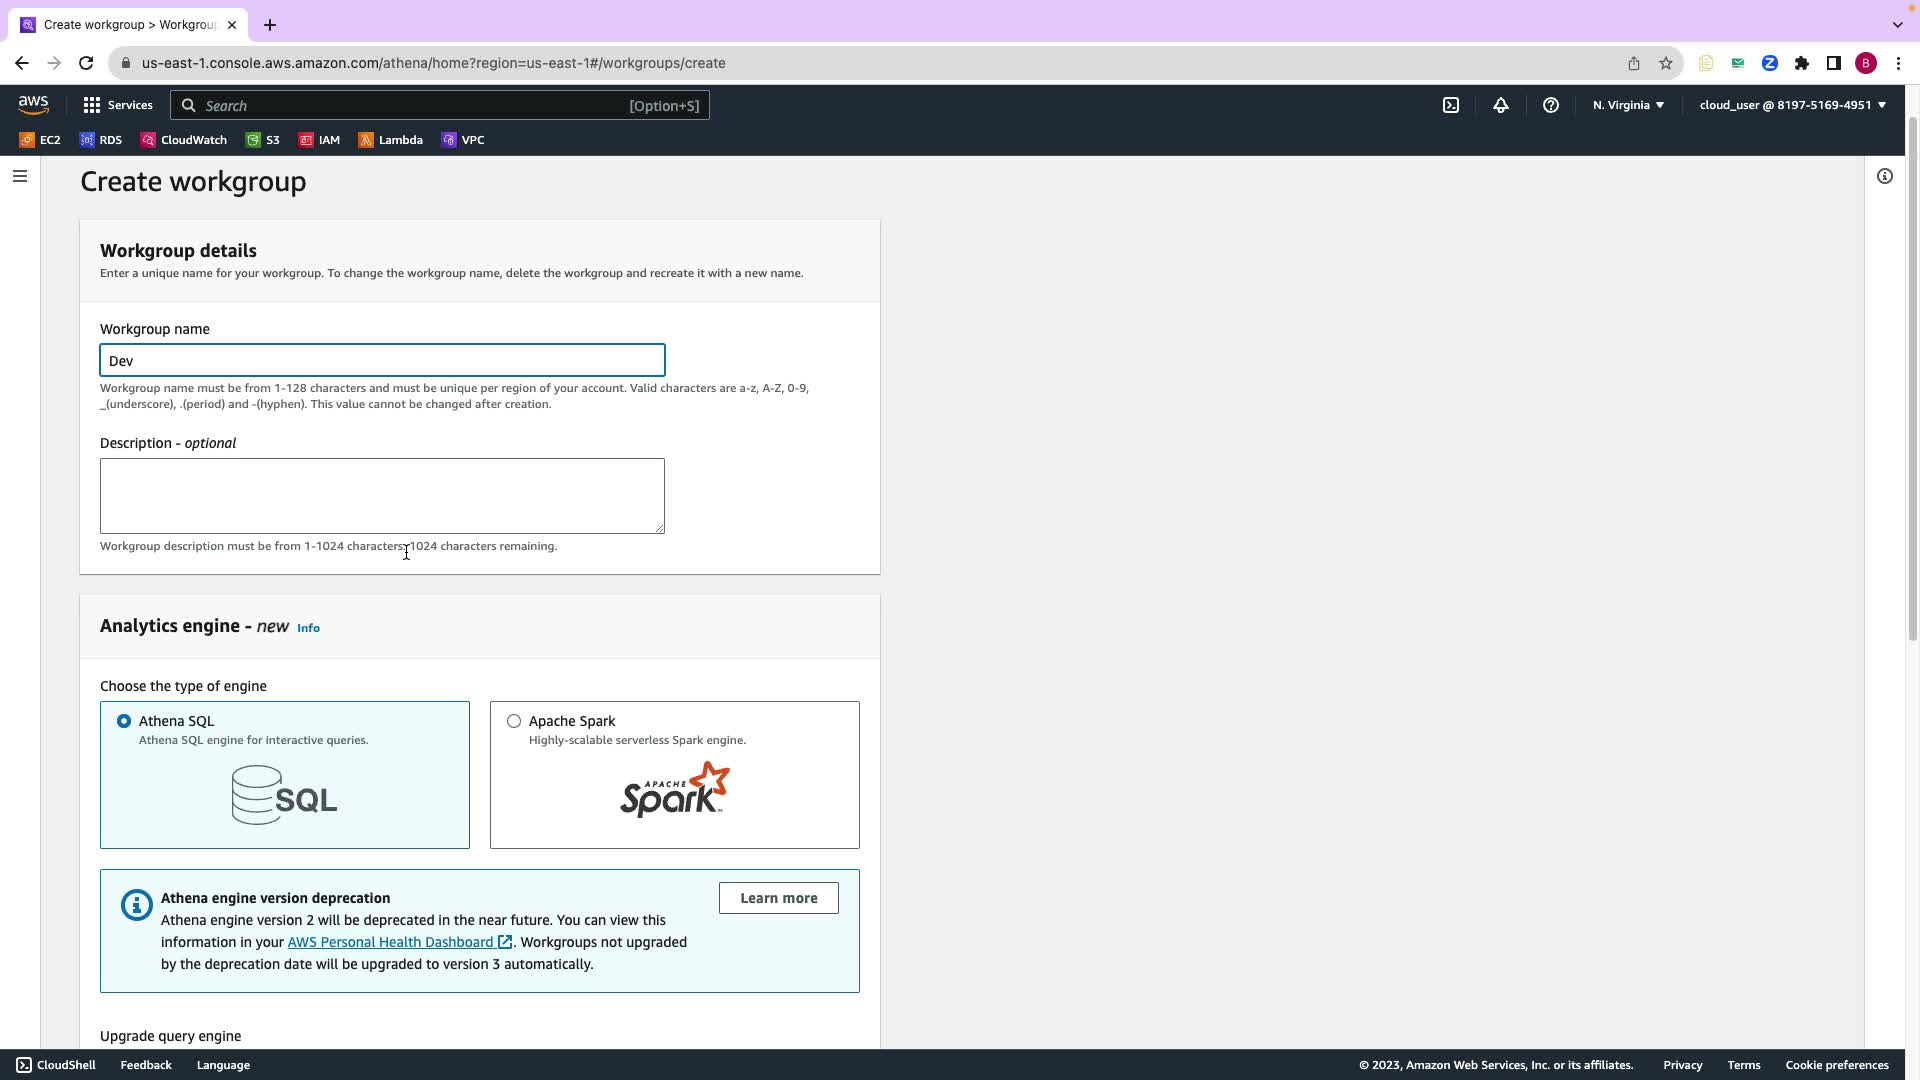The image size is (1920, 1080).
Task: Open the notifications bell icon
Action: (1501, 105)
